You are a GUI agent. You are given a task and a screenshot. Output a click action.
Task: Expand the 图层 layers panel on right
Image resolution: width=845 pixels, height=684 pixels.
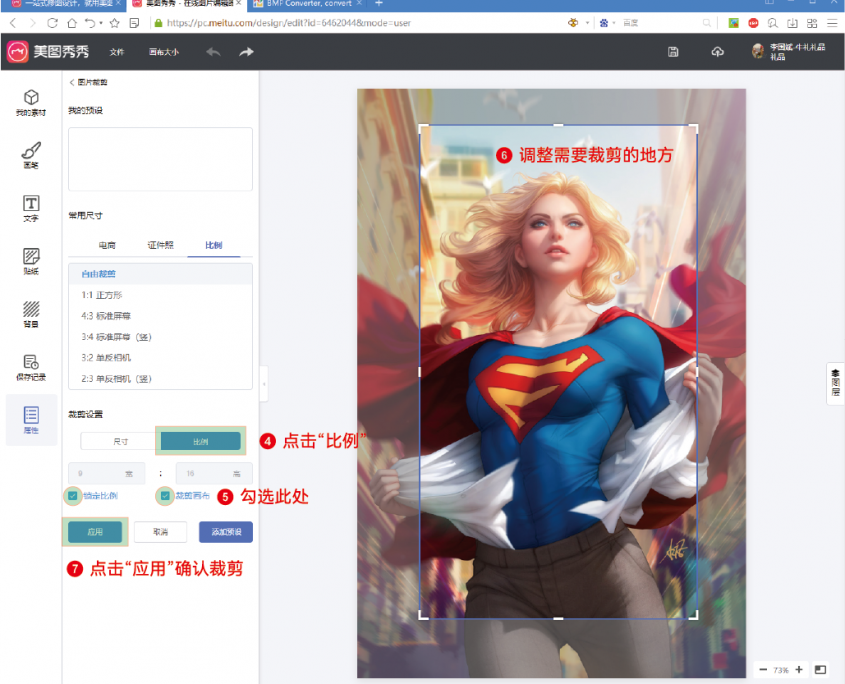pyautogui.click(x=835, y=383)
